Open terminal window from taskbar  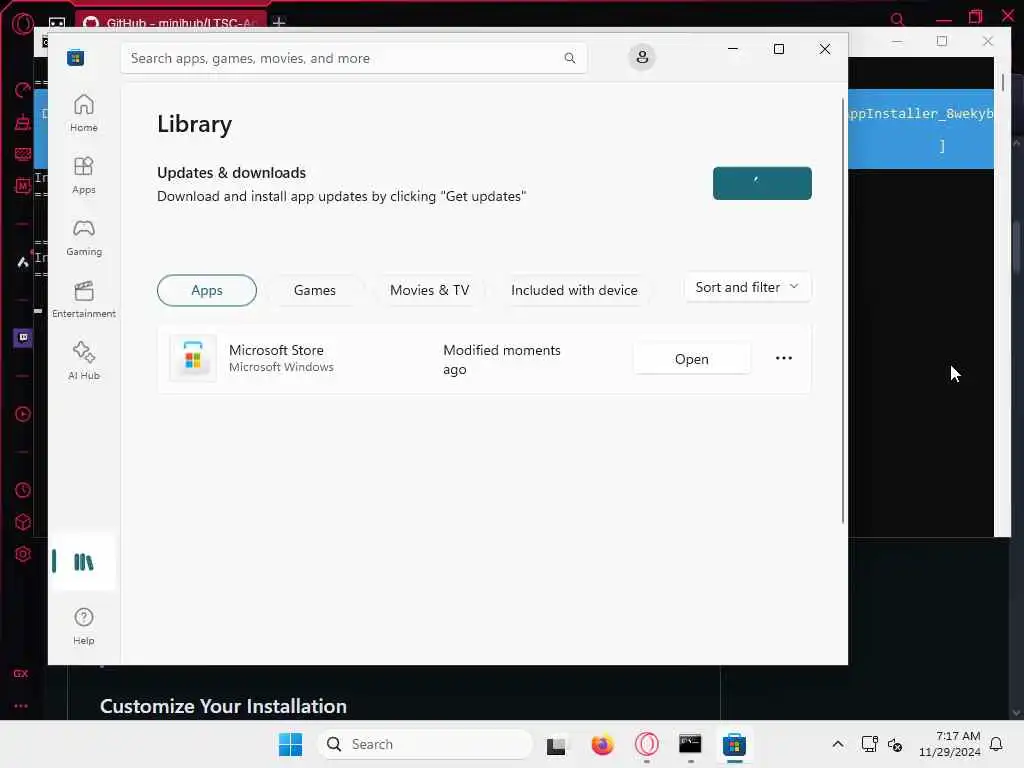click(690, 744)
